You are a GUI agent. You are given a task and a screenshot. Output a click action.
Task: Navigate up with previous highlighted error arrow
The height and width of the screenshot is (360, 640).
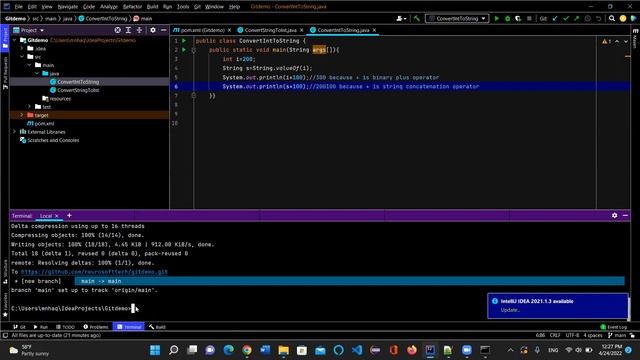coord(617,42)
